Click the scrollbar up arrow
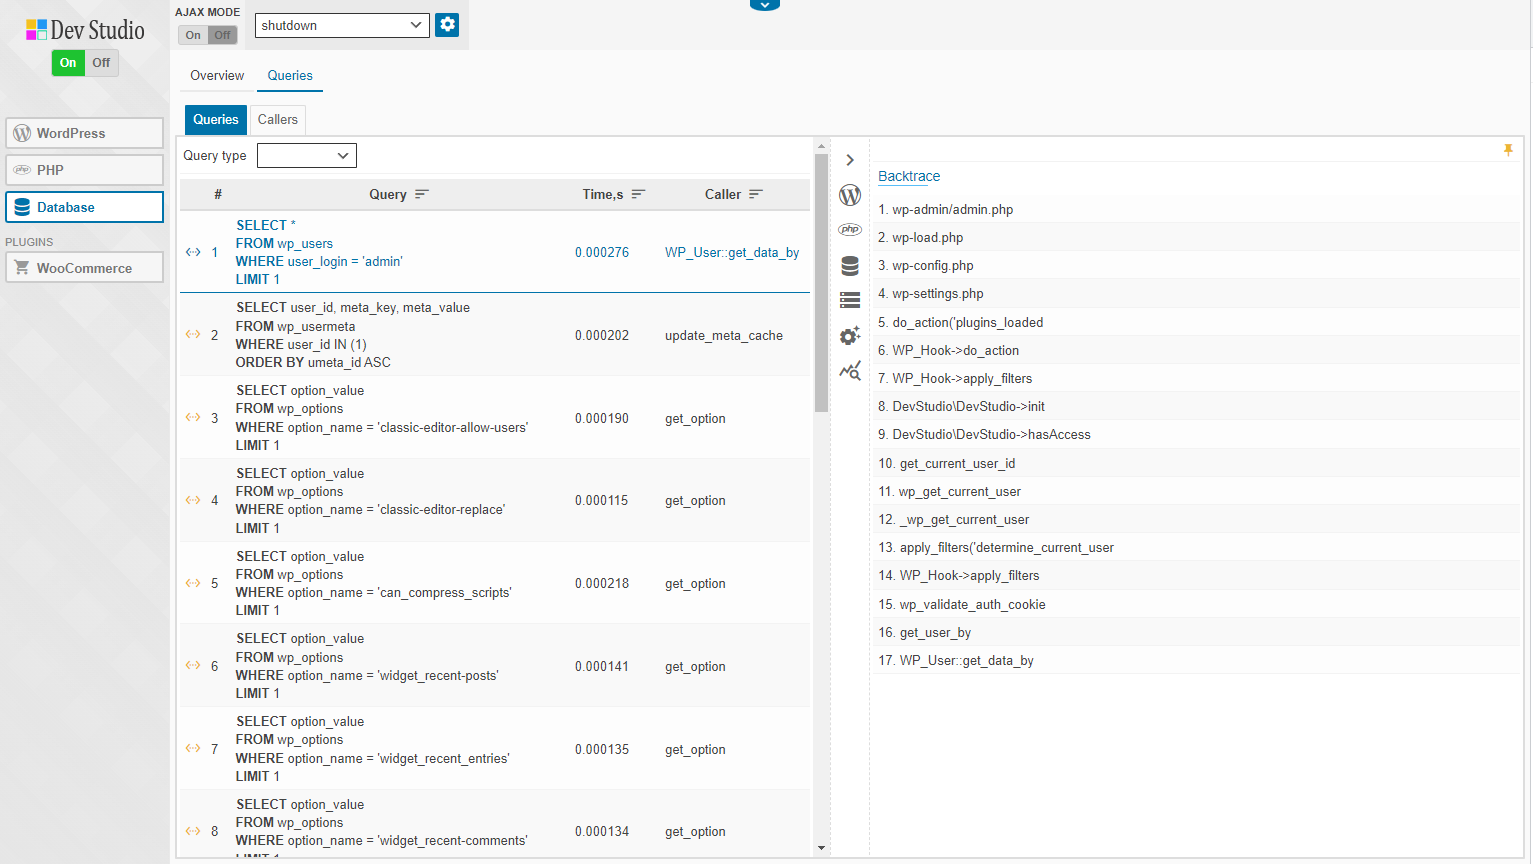 (x=822, y=146)
